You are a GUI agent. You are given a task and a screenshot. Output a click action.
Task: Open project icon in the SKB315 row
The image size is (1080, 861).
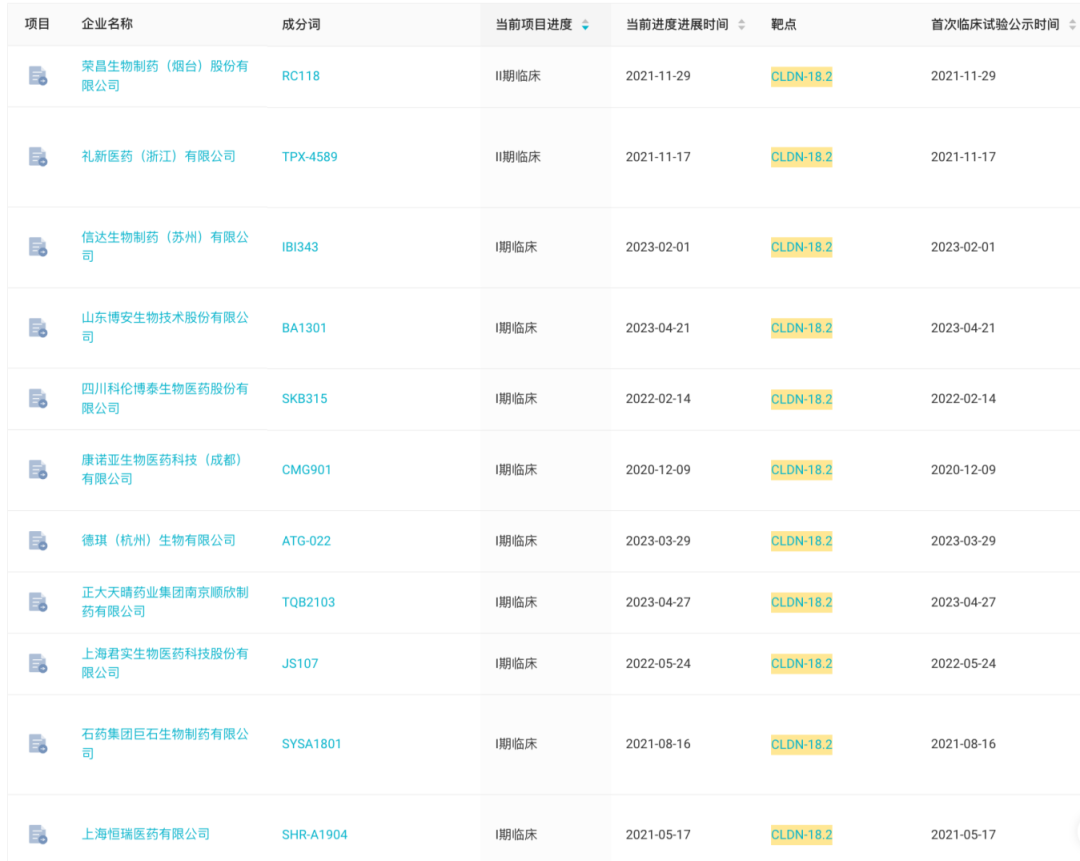(38, 399)
